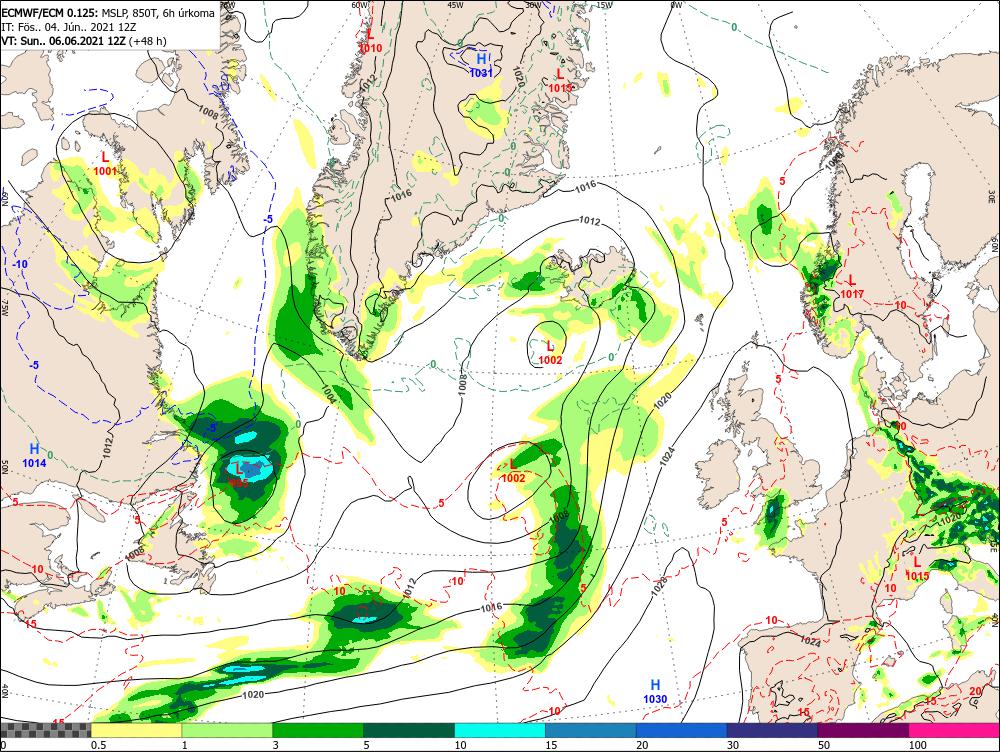Click the gray checkered 0–0.5 legend swatch

[45, 731]
